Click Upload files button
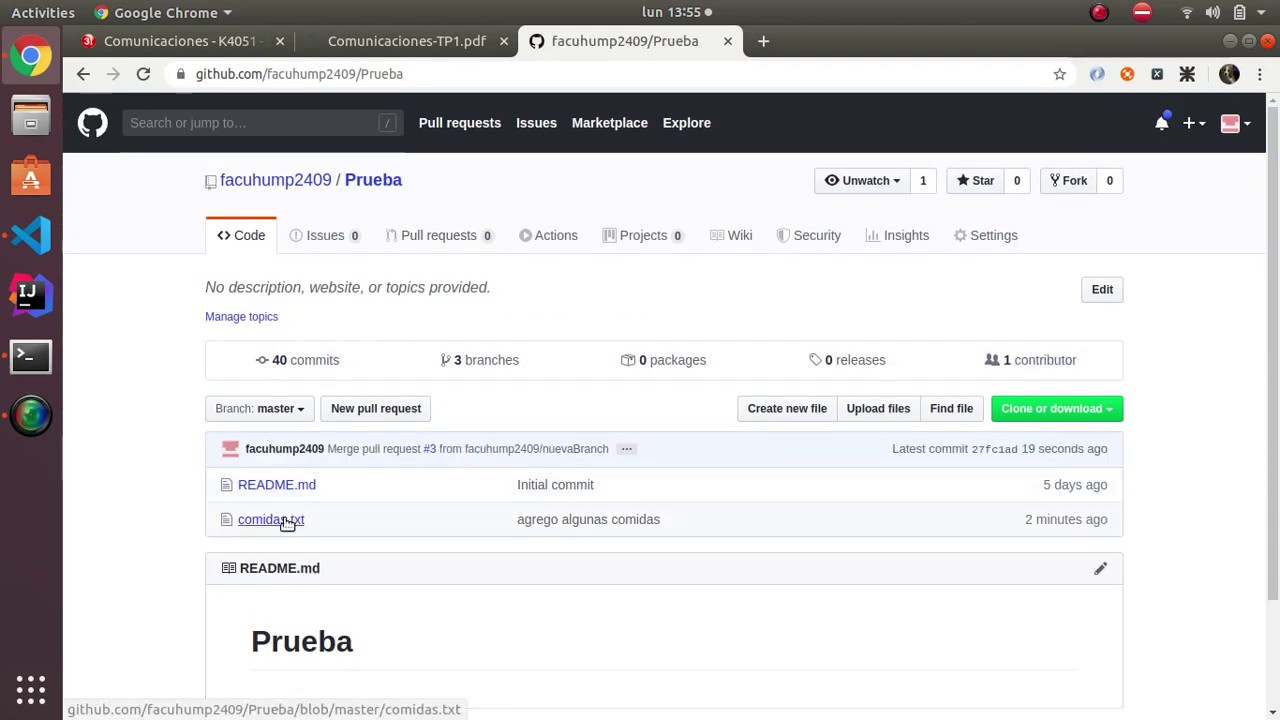Image resolution: width=1280 pixels, height=720 pixels. [x=878, y=409]
